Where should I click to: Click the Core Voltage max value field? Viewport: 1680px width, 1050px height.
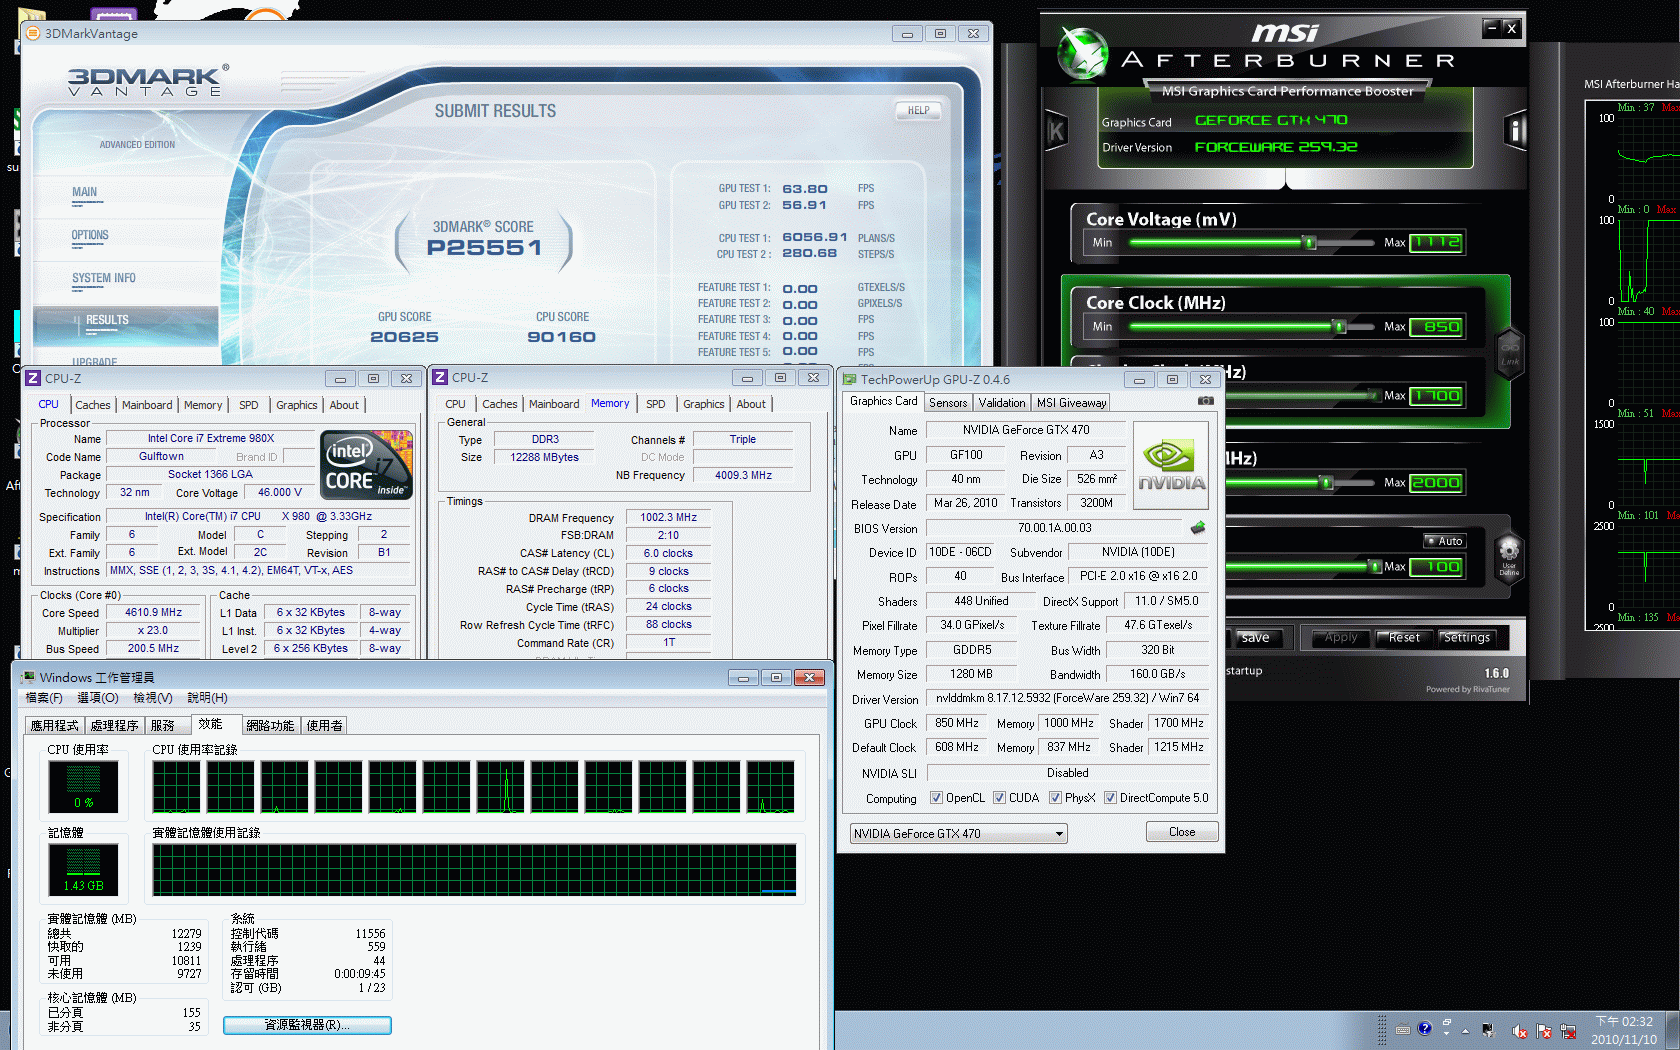pyautogui.click(x=1436, y=243)
